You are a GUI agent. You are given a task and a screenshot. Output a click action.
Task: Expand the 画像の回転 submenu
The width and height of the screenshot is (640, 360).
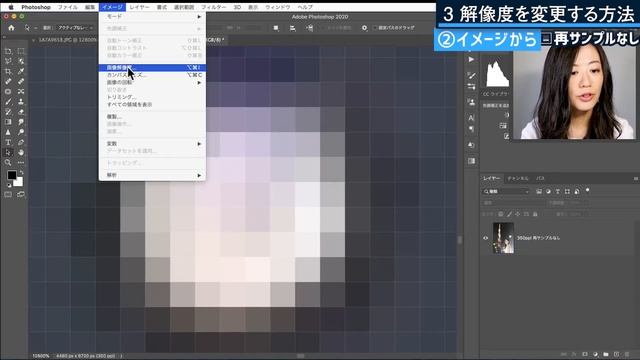[x=152, y=82]
